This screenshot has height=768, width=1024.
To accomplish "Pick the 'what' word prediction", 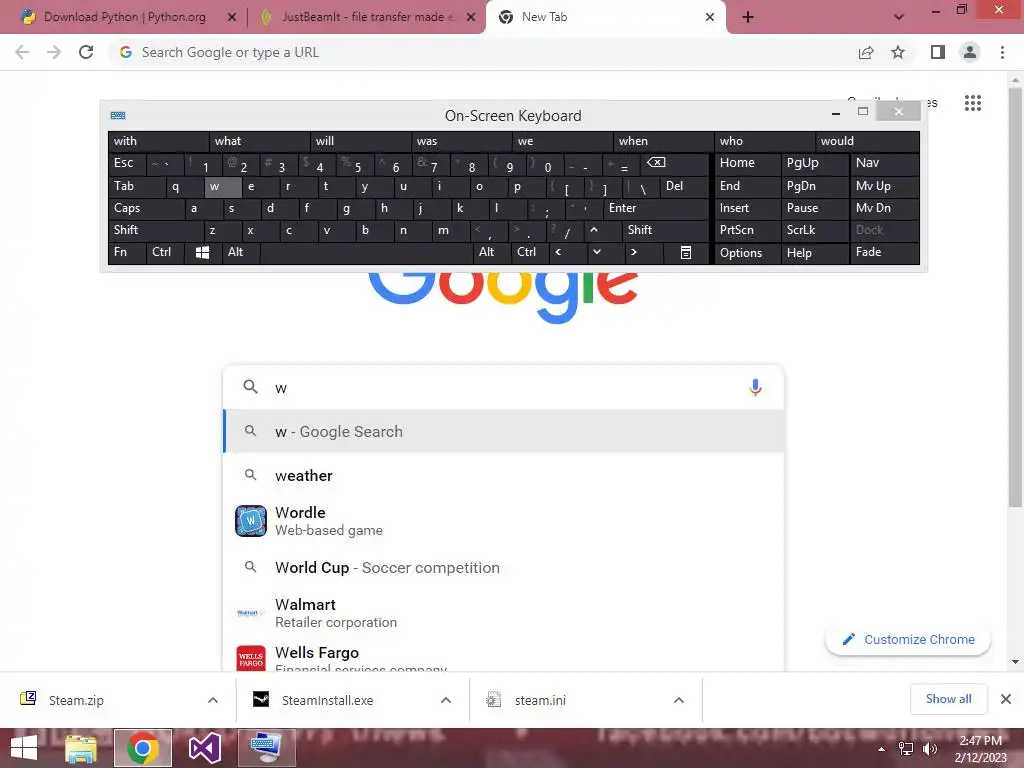I will click(259, 141).
